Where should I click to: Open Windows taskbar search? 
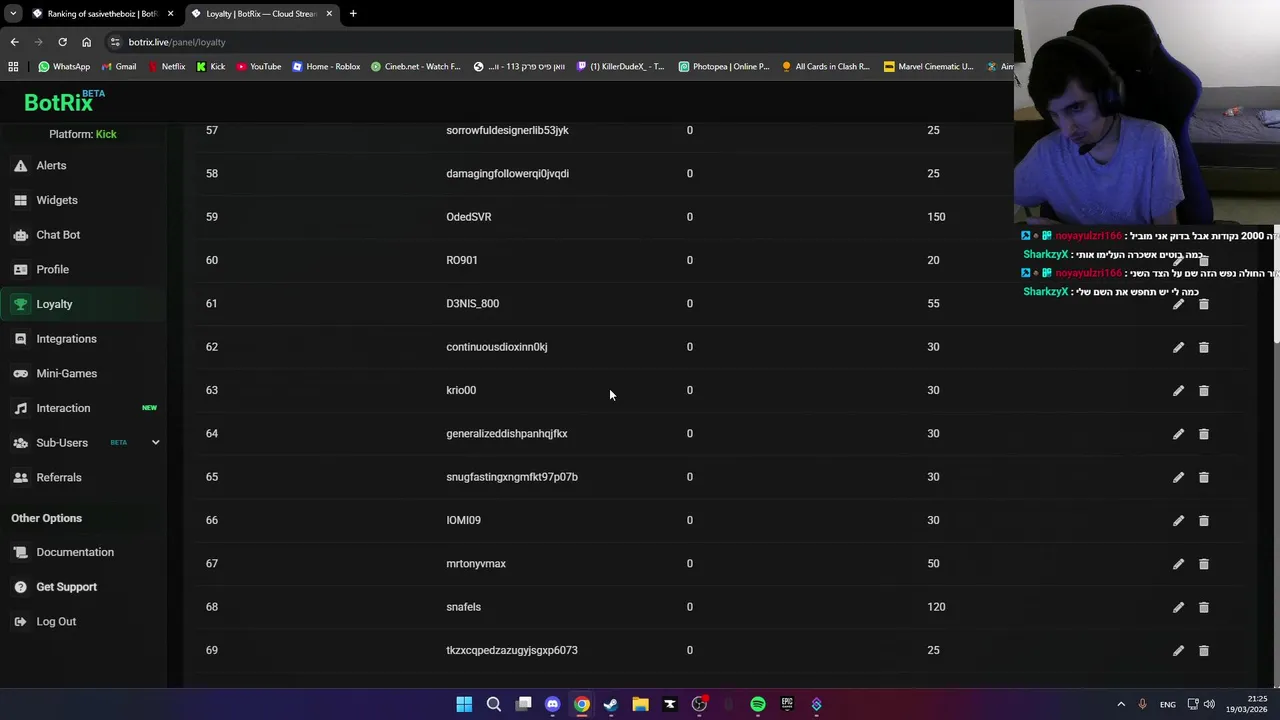[x=494, y=705]
